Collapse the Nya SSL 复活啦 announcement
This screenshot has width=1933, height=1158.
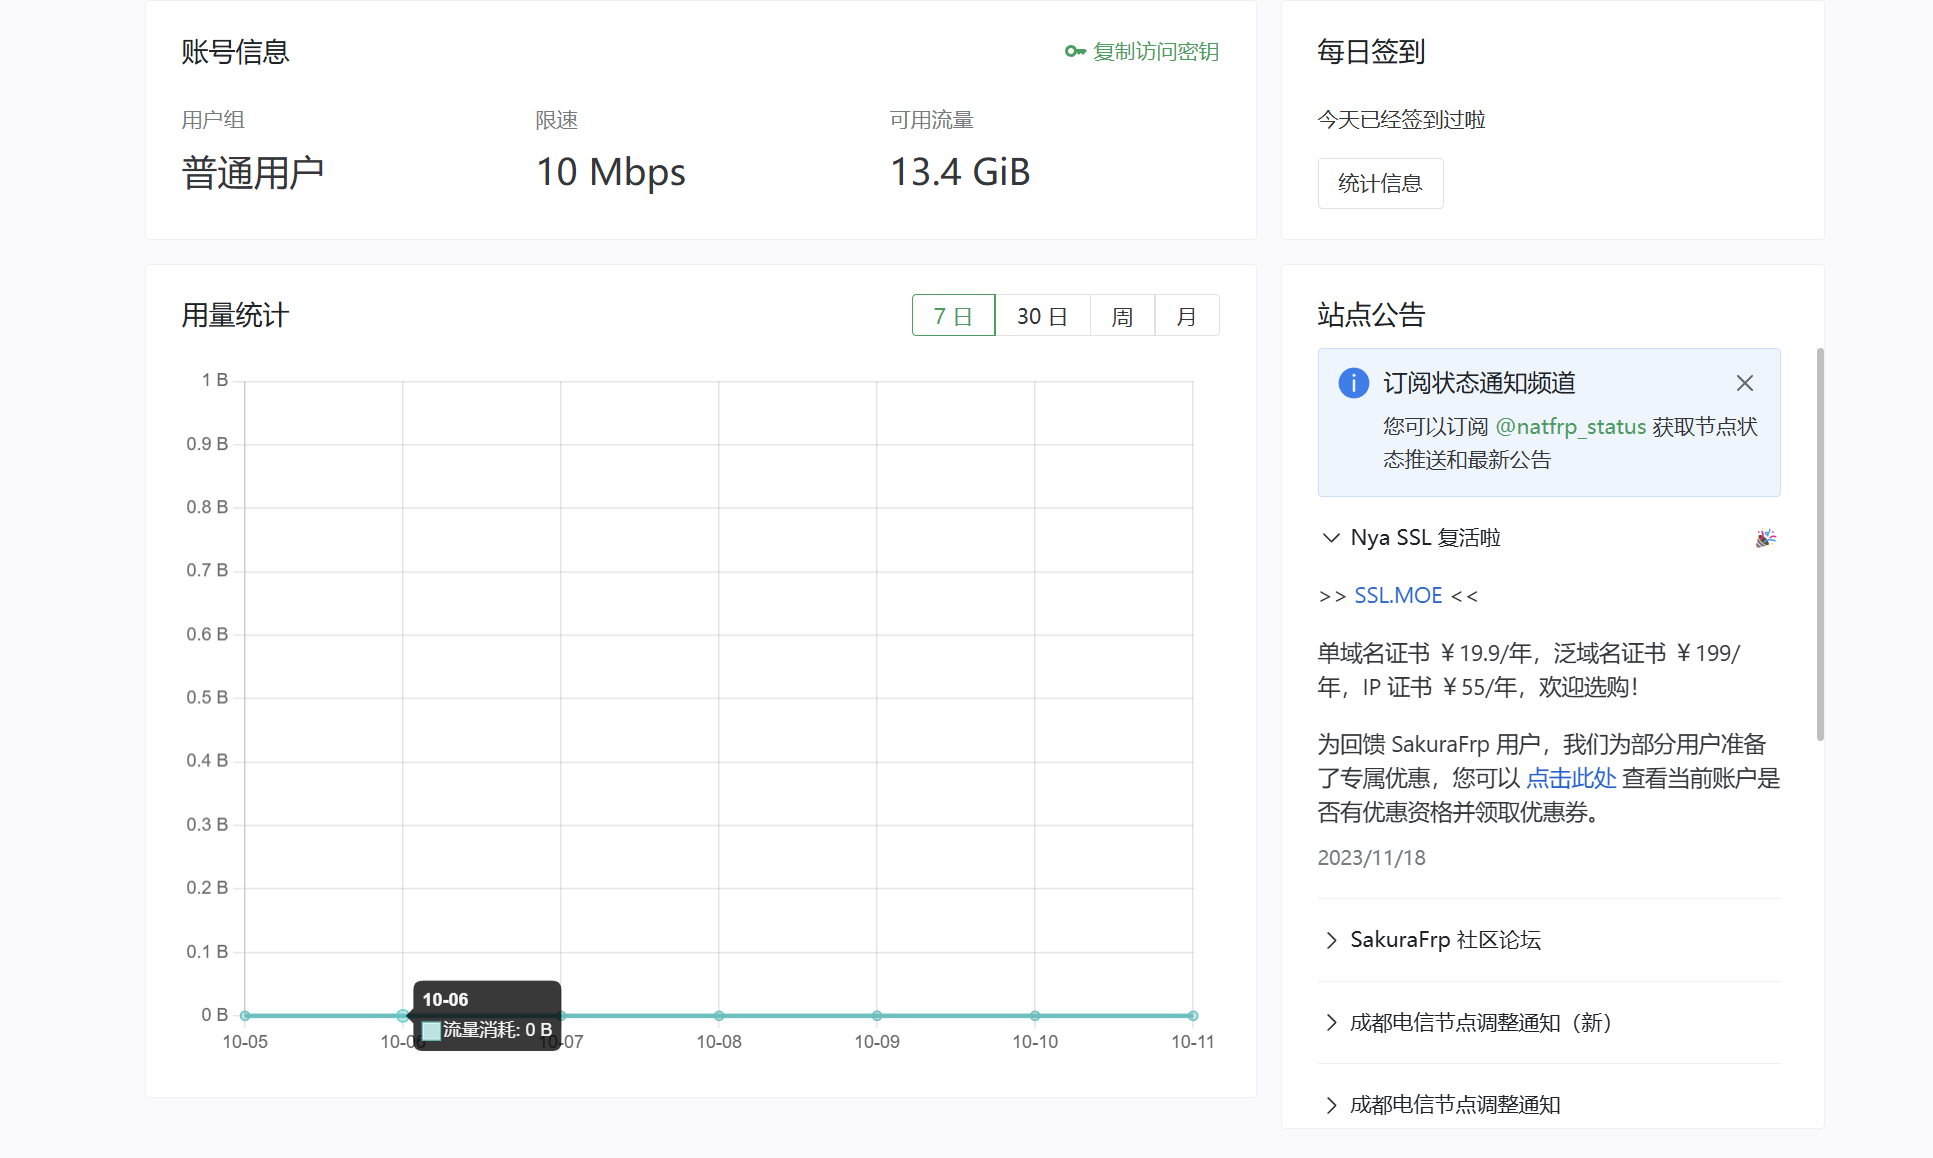(1548, 538)
